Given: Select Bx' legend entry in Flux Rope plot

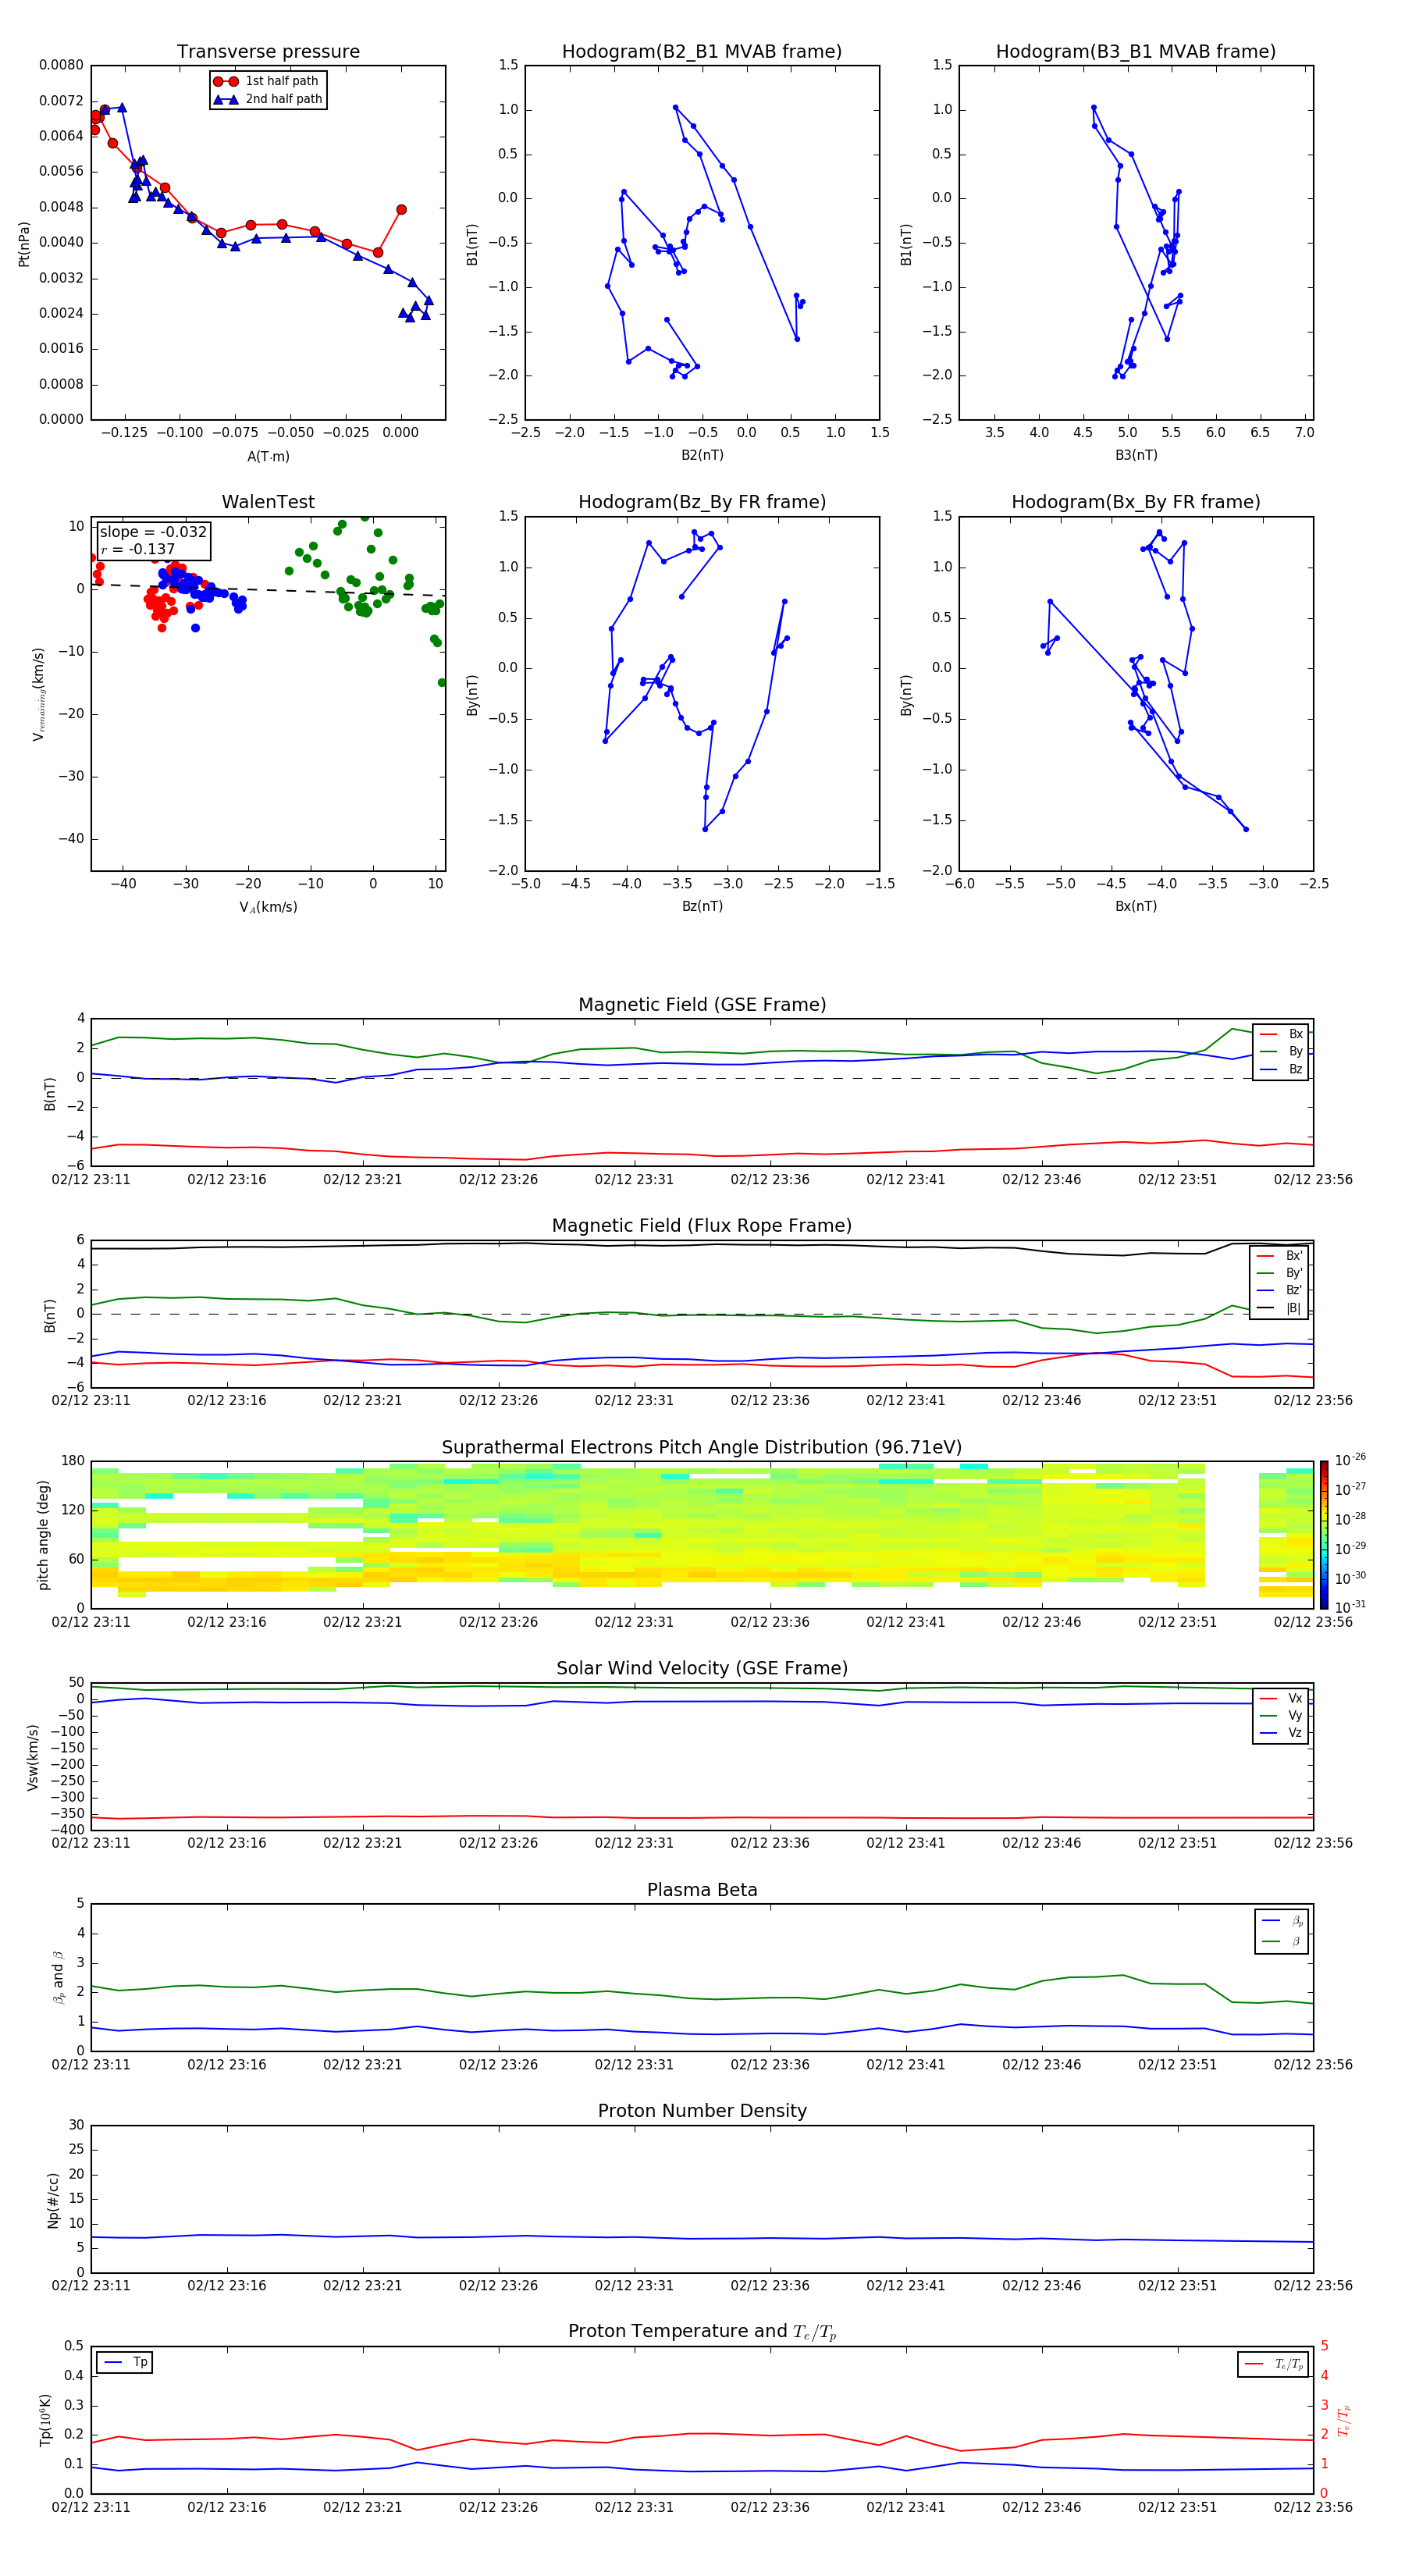Looking at the screenshot, I should coord(1280,1256).
